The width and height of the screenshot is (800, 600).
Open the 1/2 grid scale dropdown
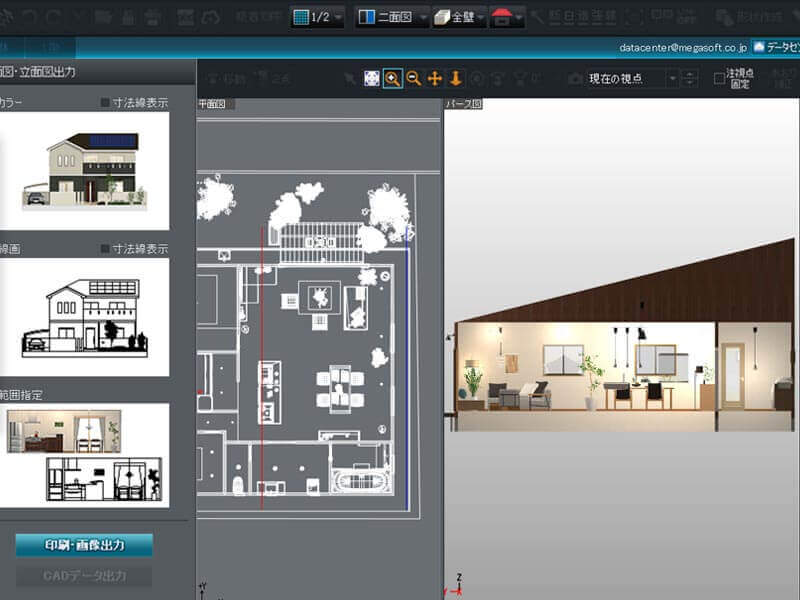pos(318,17)
